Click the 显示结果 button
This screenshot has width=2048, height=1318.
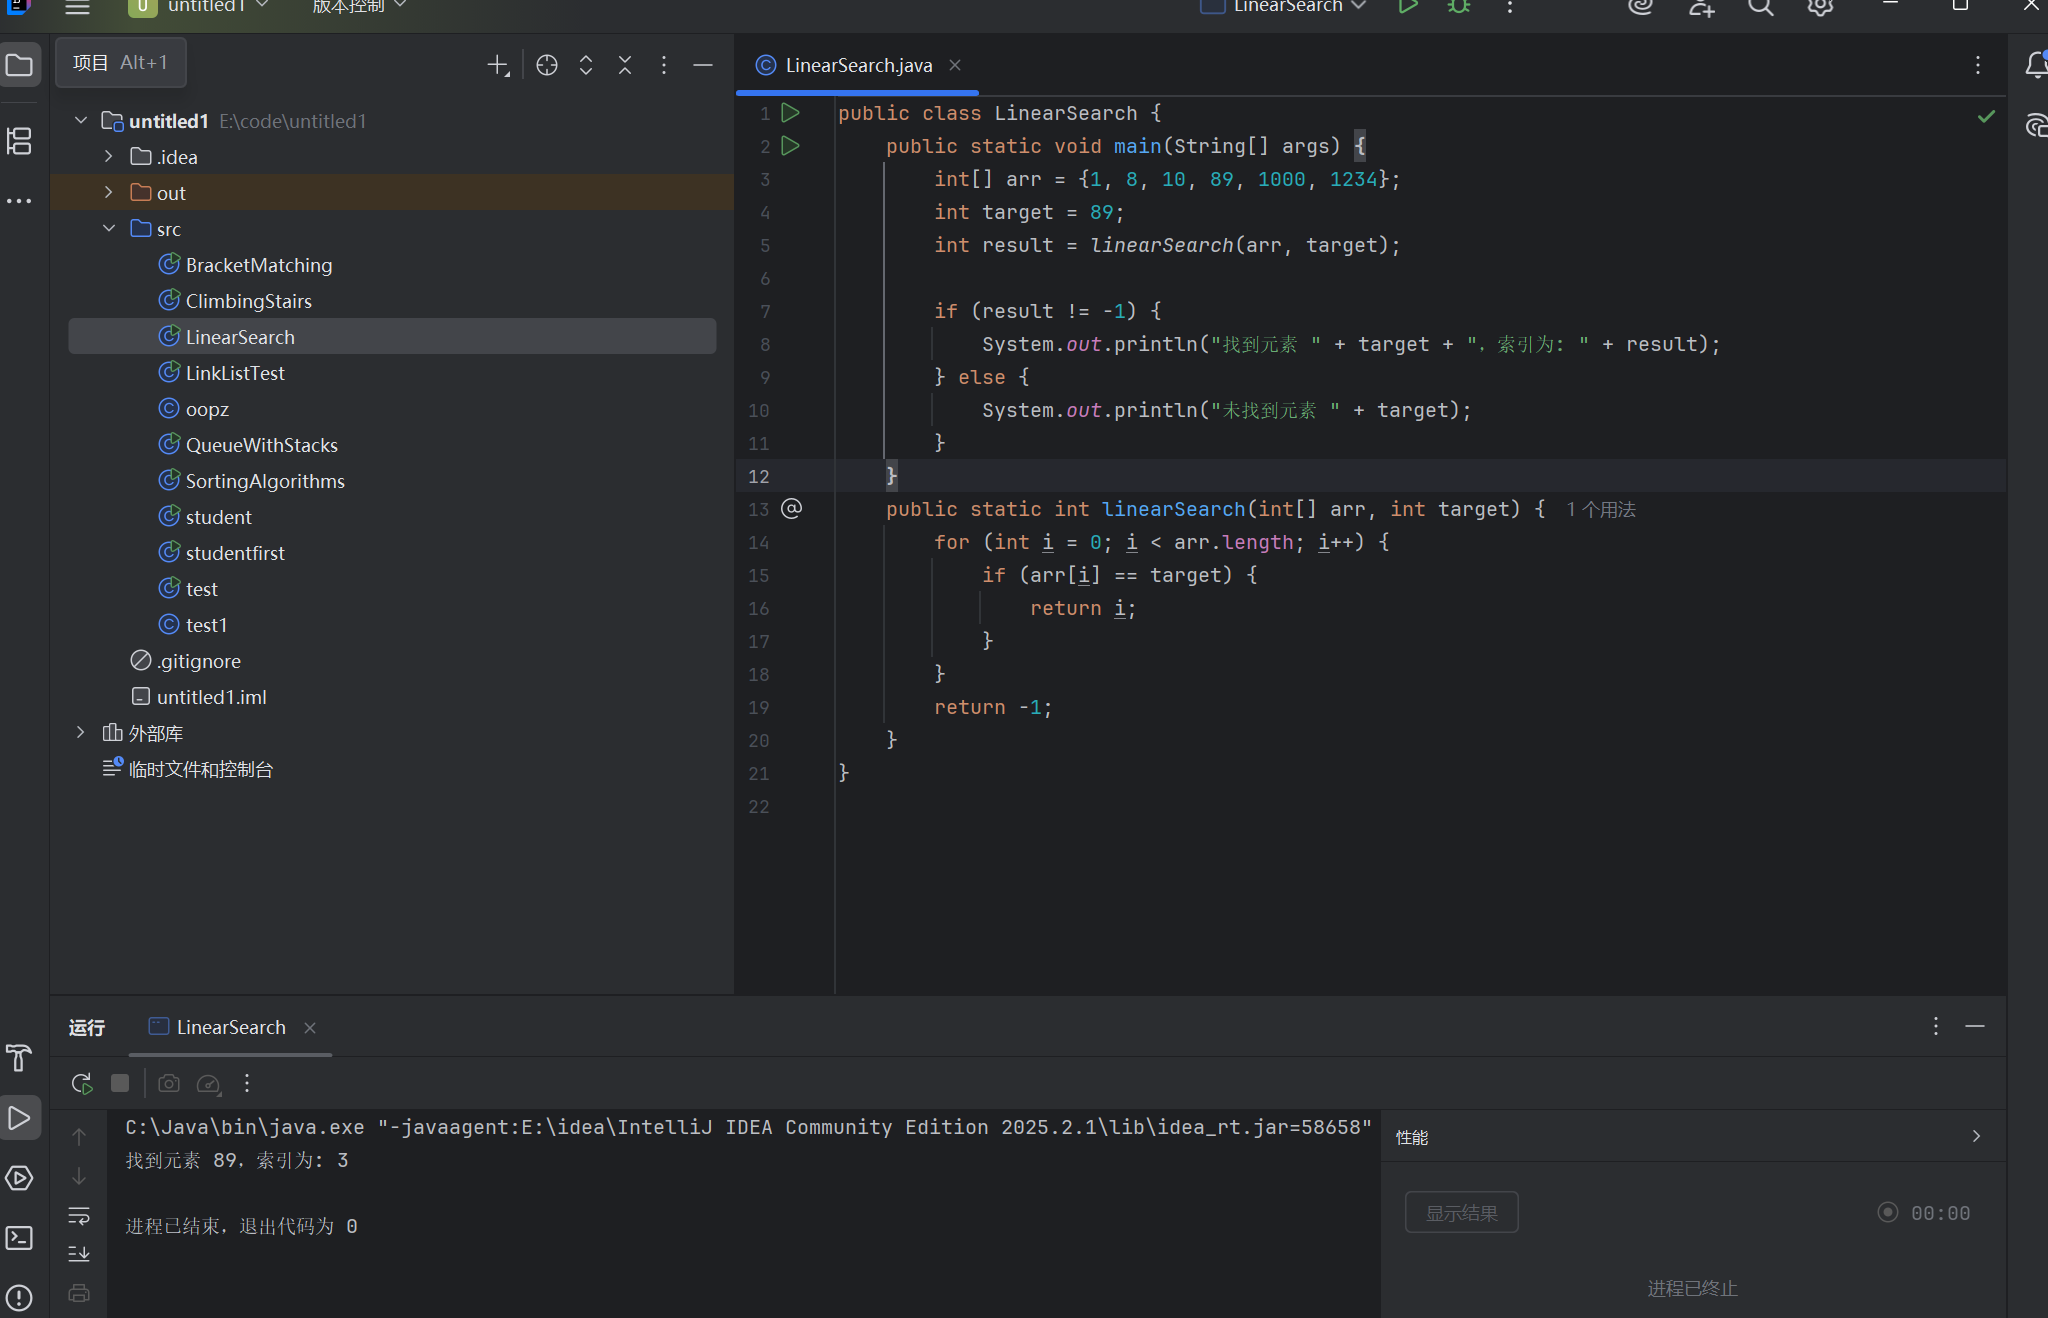pos(1461,1212)
